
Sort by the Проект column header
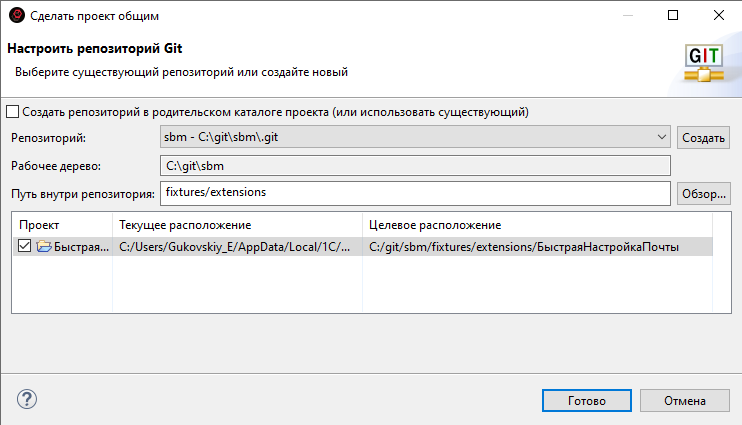click(x=62, y=225)
